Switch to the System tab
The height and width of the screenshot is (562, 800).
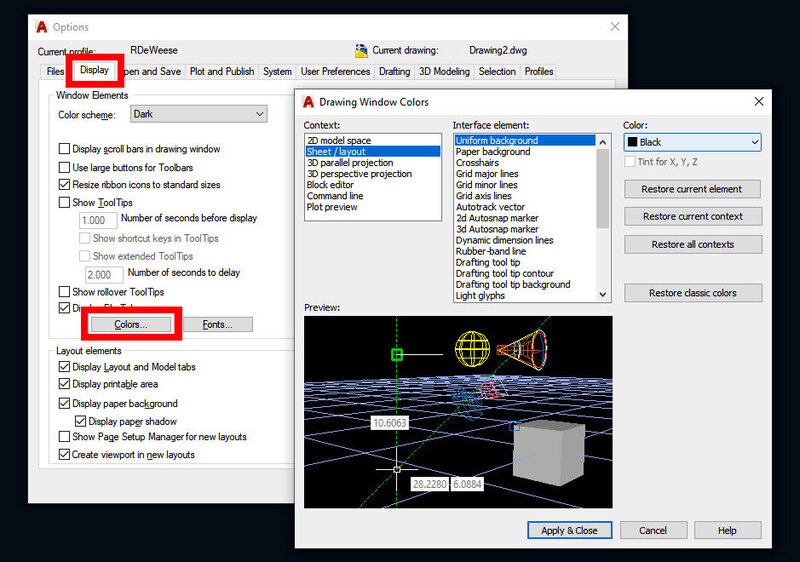click(x=277, y=71)
